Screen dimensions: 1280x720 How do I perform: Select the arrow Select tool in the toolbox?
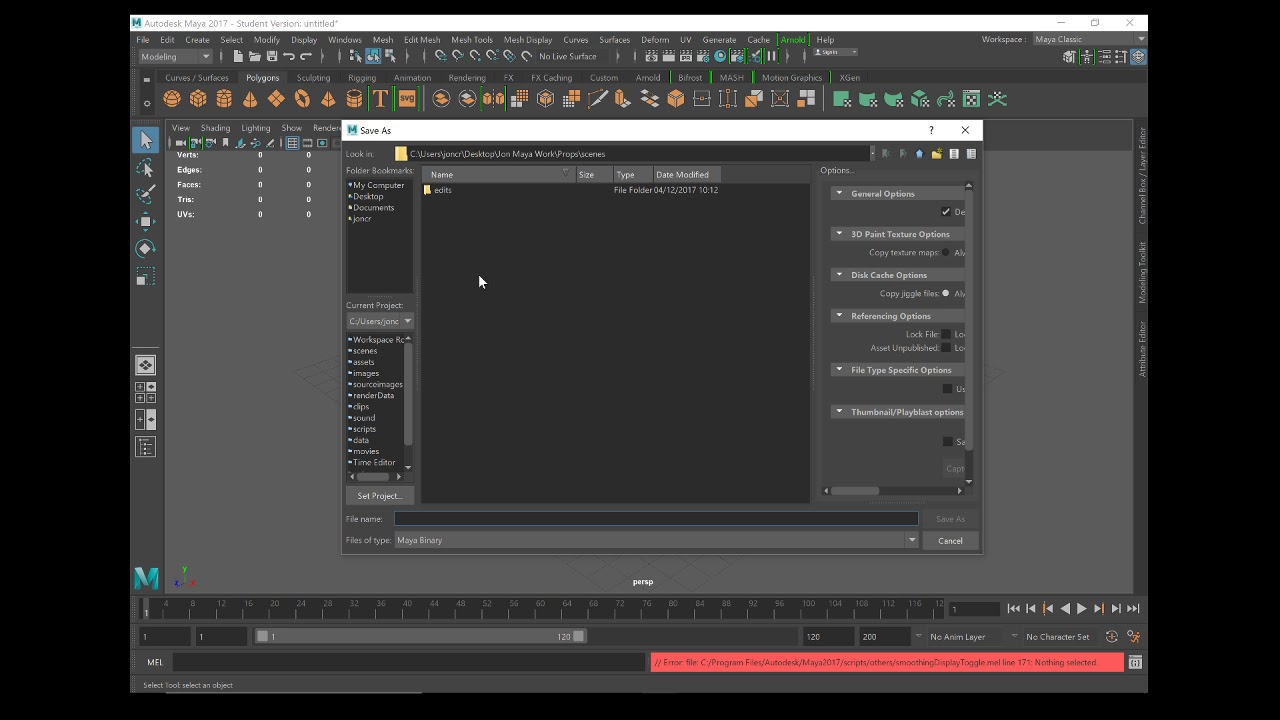145,140
